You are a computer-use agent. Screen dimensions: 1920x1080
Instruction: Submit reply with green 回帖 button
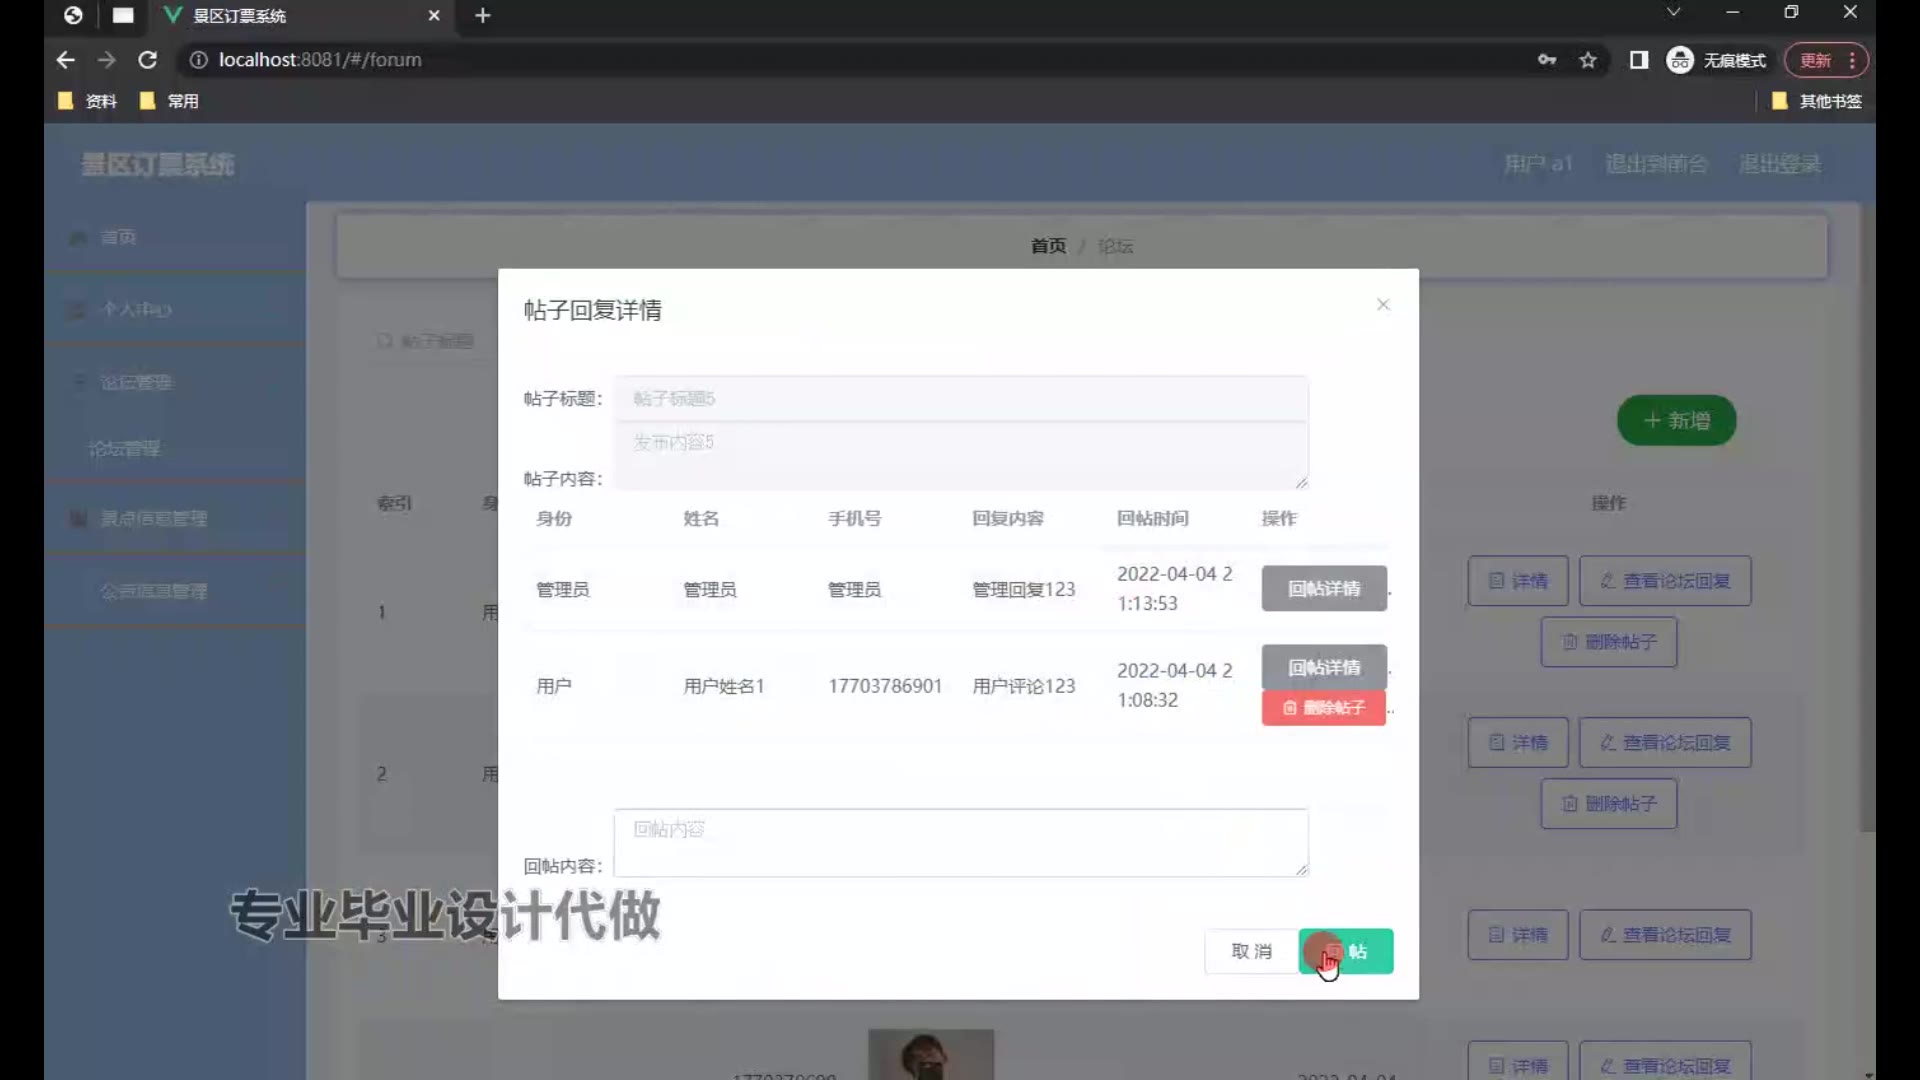(x=1346, y=951)
